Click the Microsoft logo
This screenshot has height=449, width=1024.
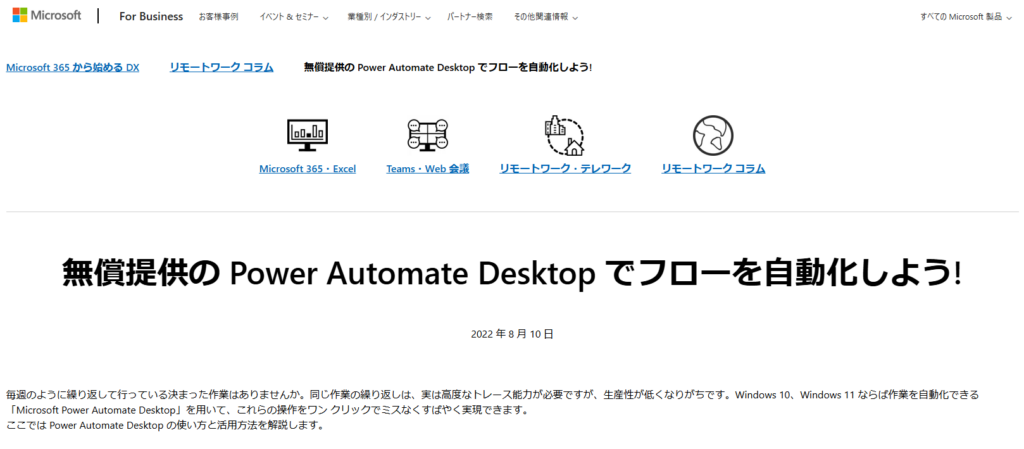[47, 16]
